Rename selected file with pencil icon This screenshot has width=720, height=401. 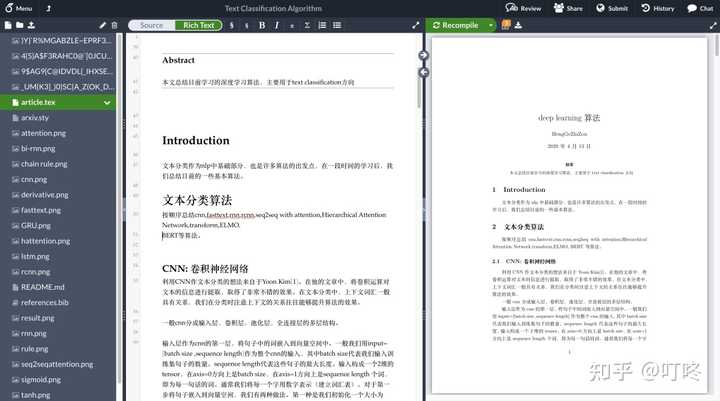pos(102,25)
